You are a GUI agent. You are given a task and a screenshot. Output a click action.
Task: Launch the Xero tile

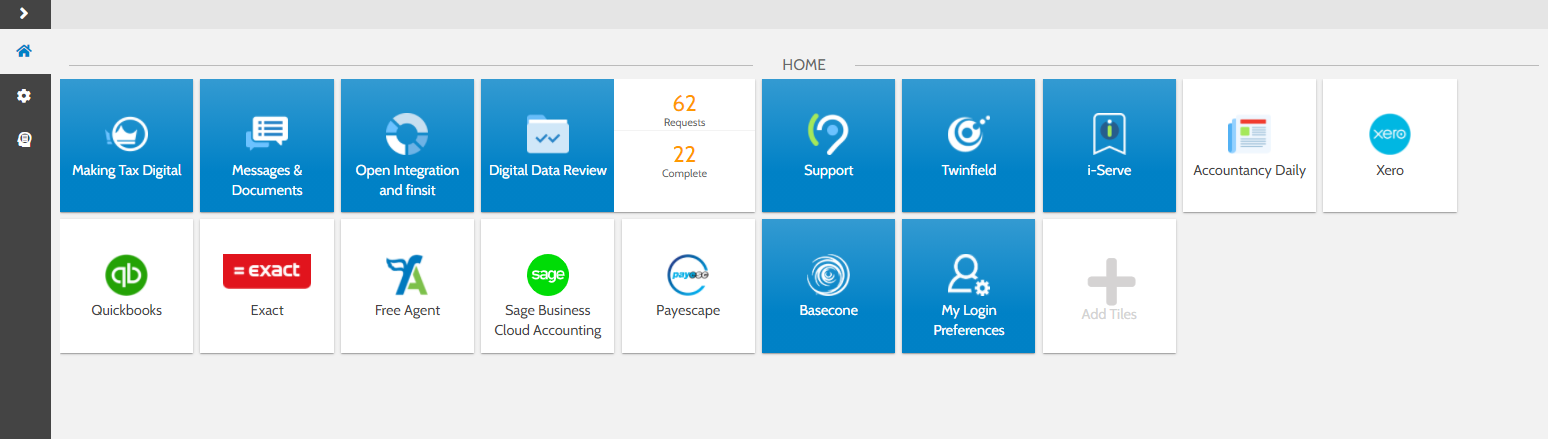[1389, 146]
